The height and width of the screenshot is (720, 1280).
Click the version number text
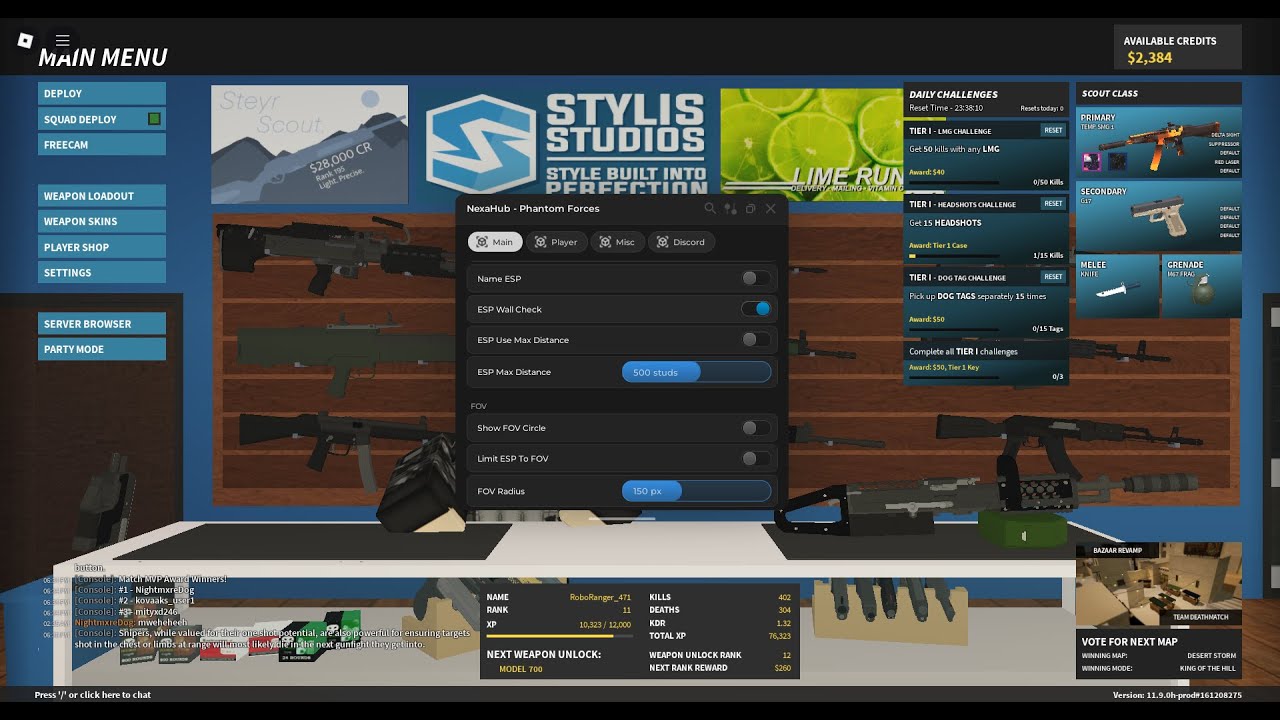[1177, 695]
